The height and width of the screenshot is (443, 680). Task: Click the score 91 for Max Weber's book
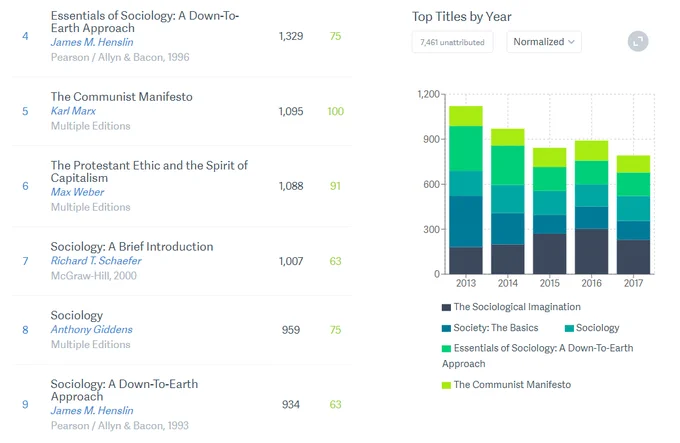tap(335, 186)
